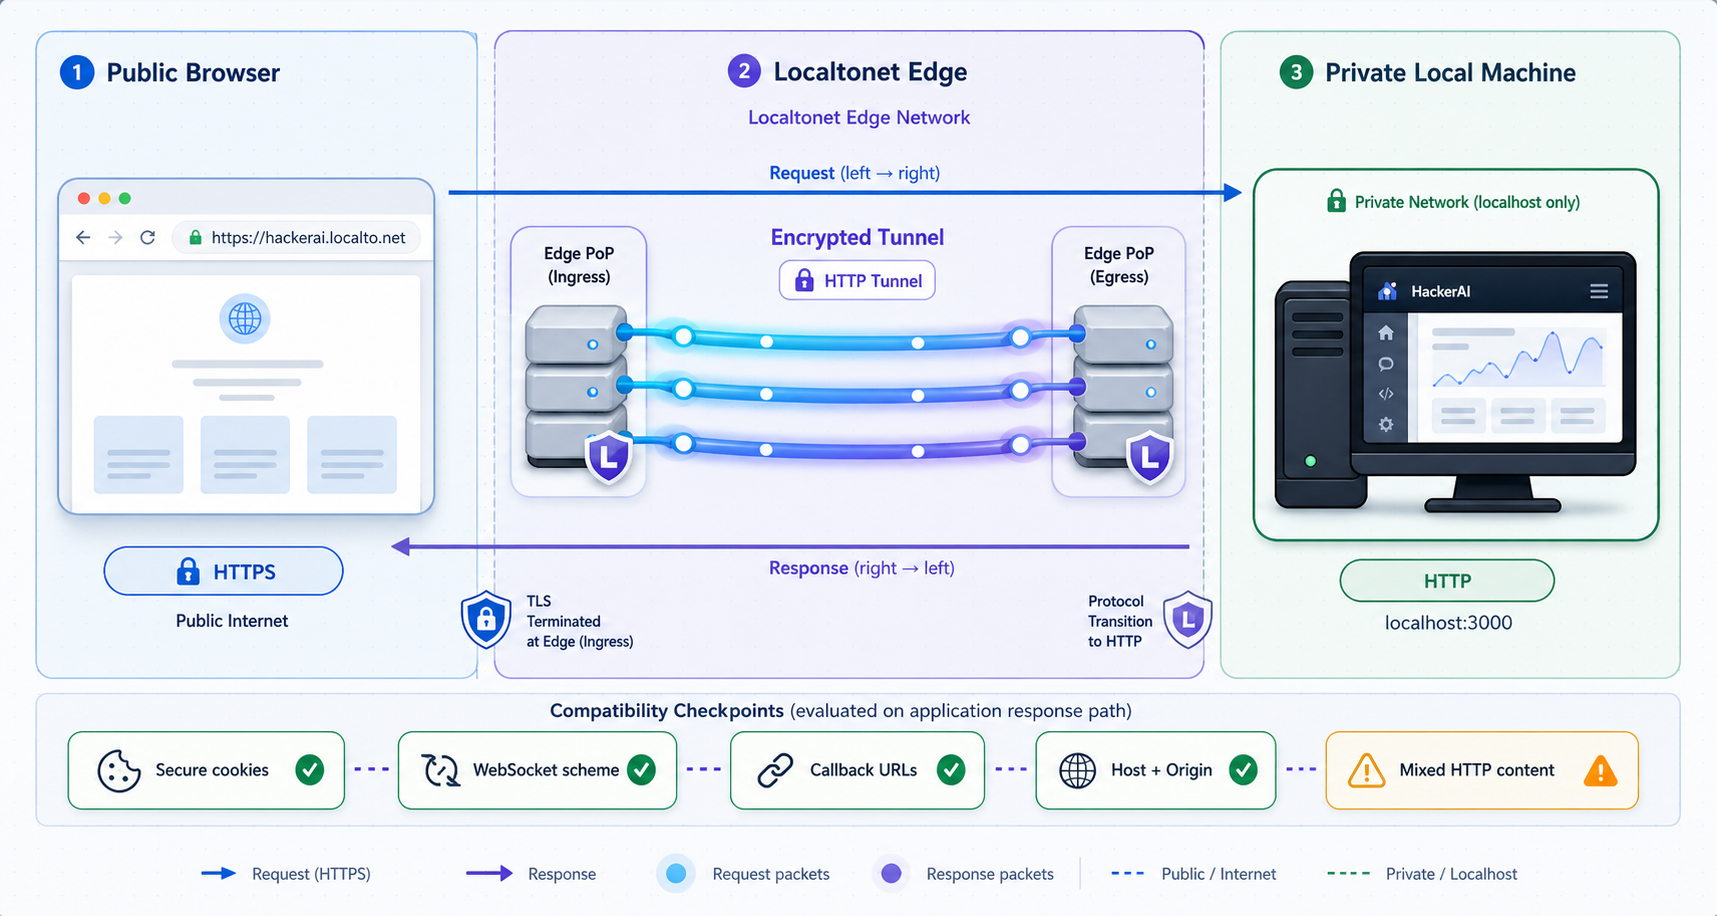Click the Mixed HTTP content label

coord(1477,770)
